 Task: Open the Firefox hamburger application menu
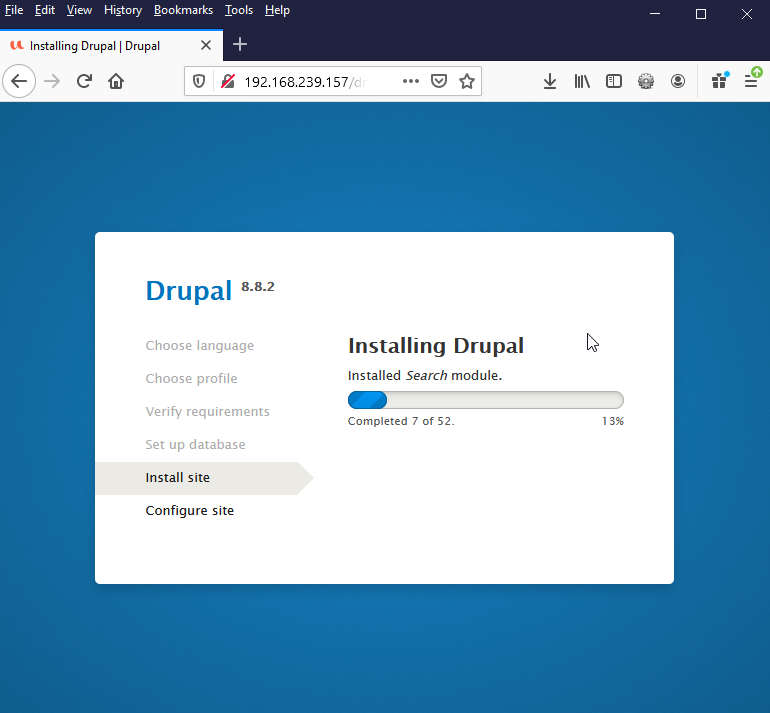(x=751, y=82)
